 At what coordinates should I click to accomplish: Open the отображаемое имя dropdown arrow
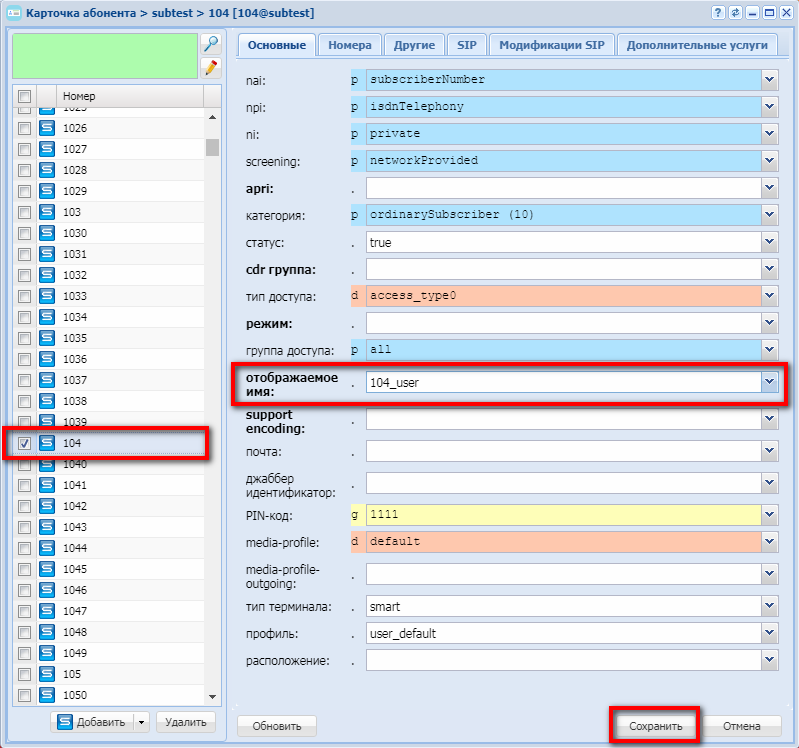[769, 382]
